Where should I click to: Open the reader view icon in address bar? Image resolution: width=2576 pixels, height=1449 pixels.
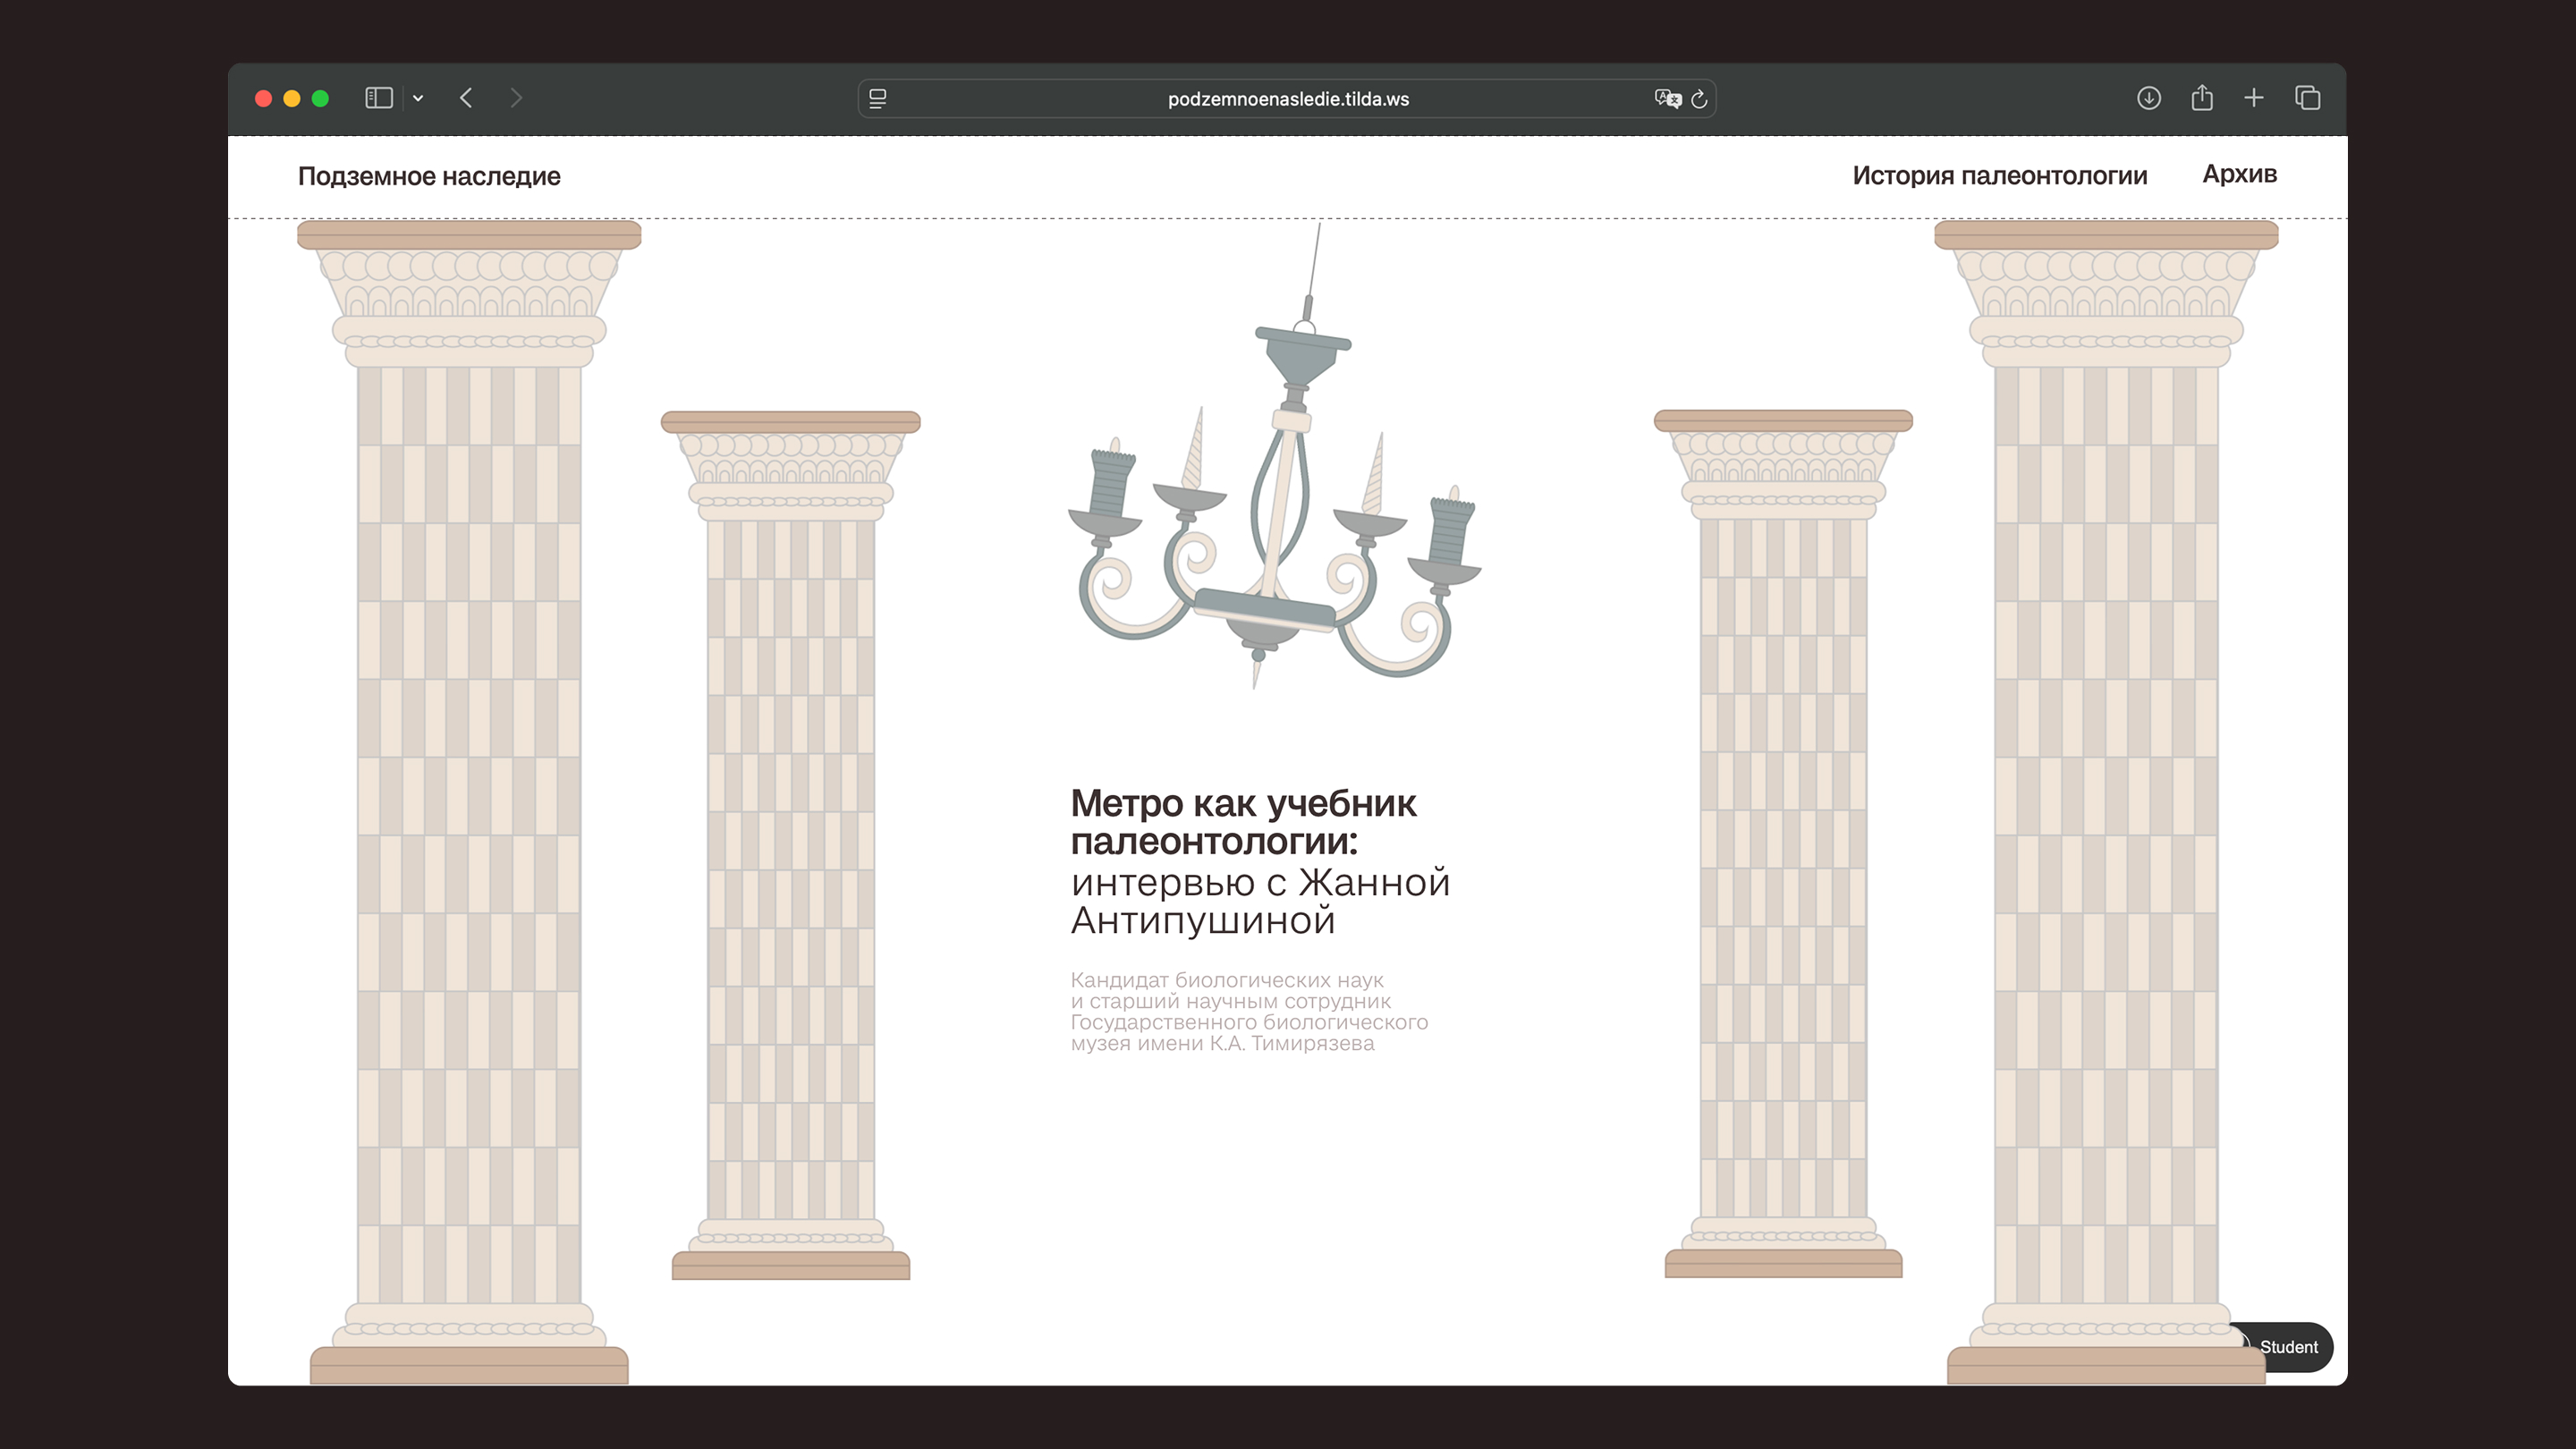tap(877, 99)
